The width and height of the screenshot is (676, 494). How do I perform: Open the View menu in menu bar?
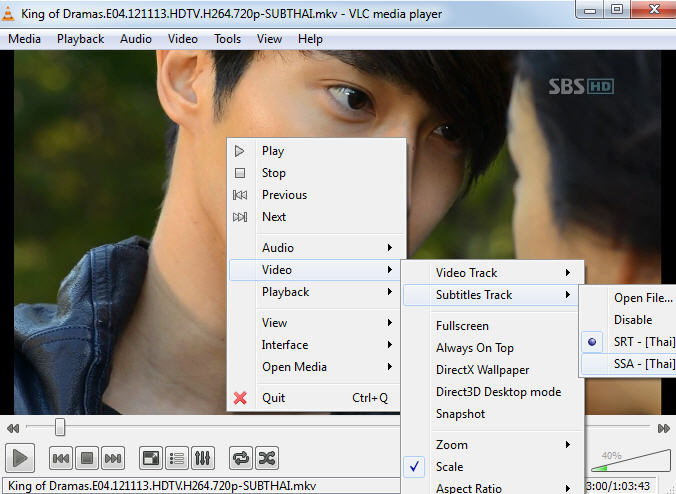coord(269,39)
